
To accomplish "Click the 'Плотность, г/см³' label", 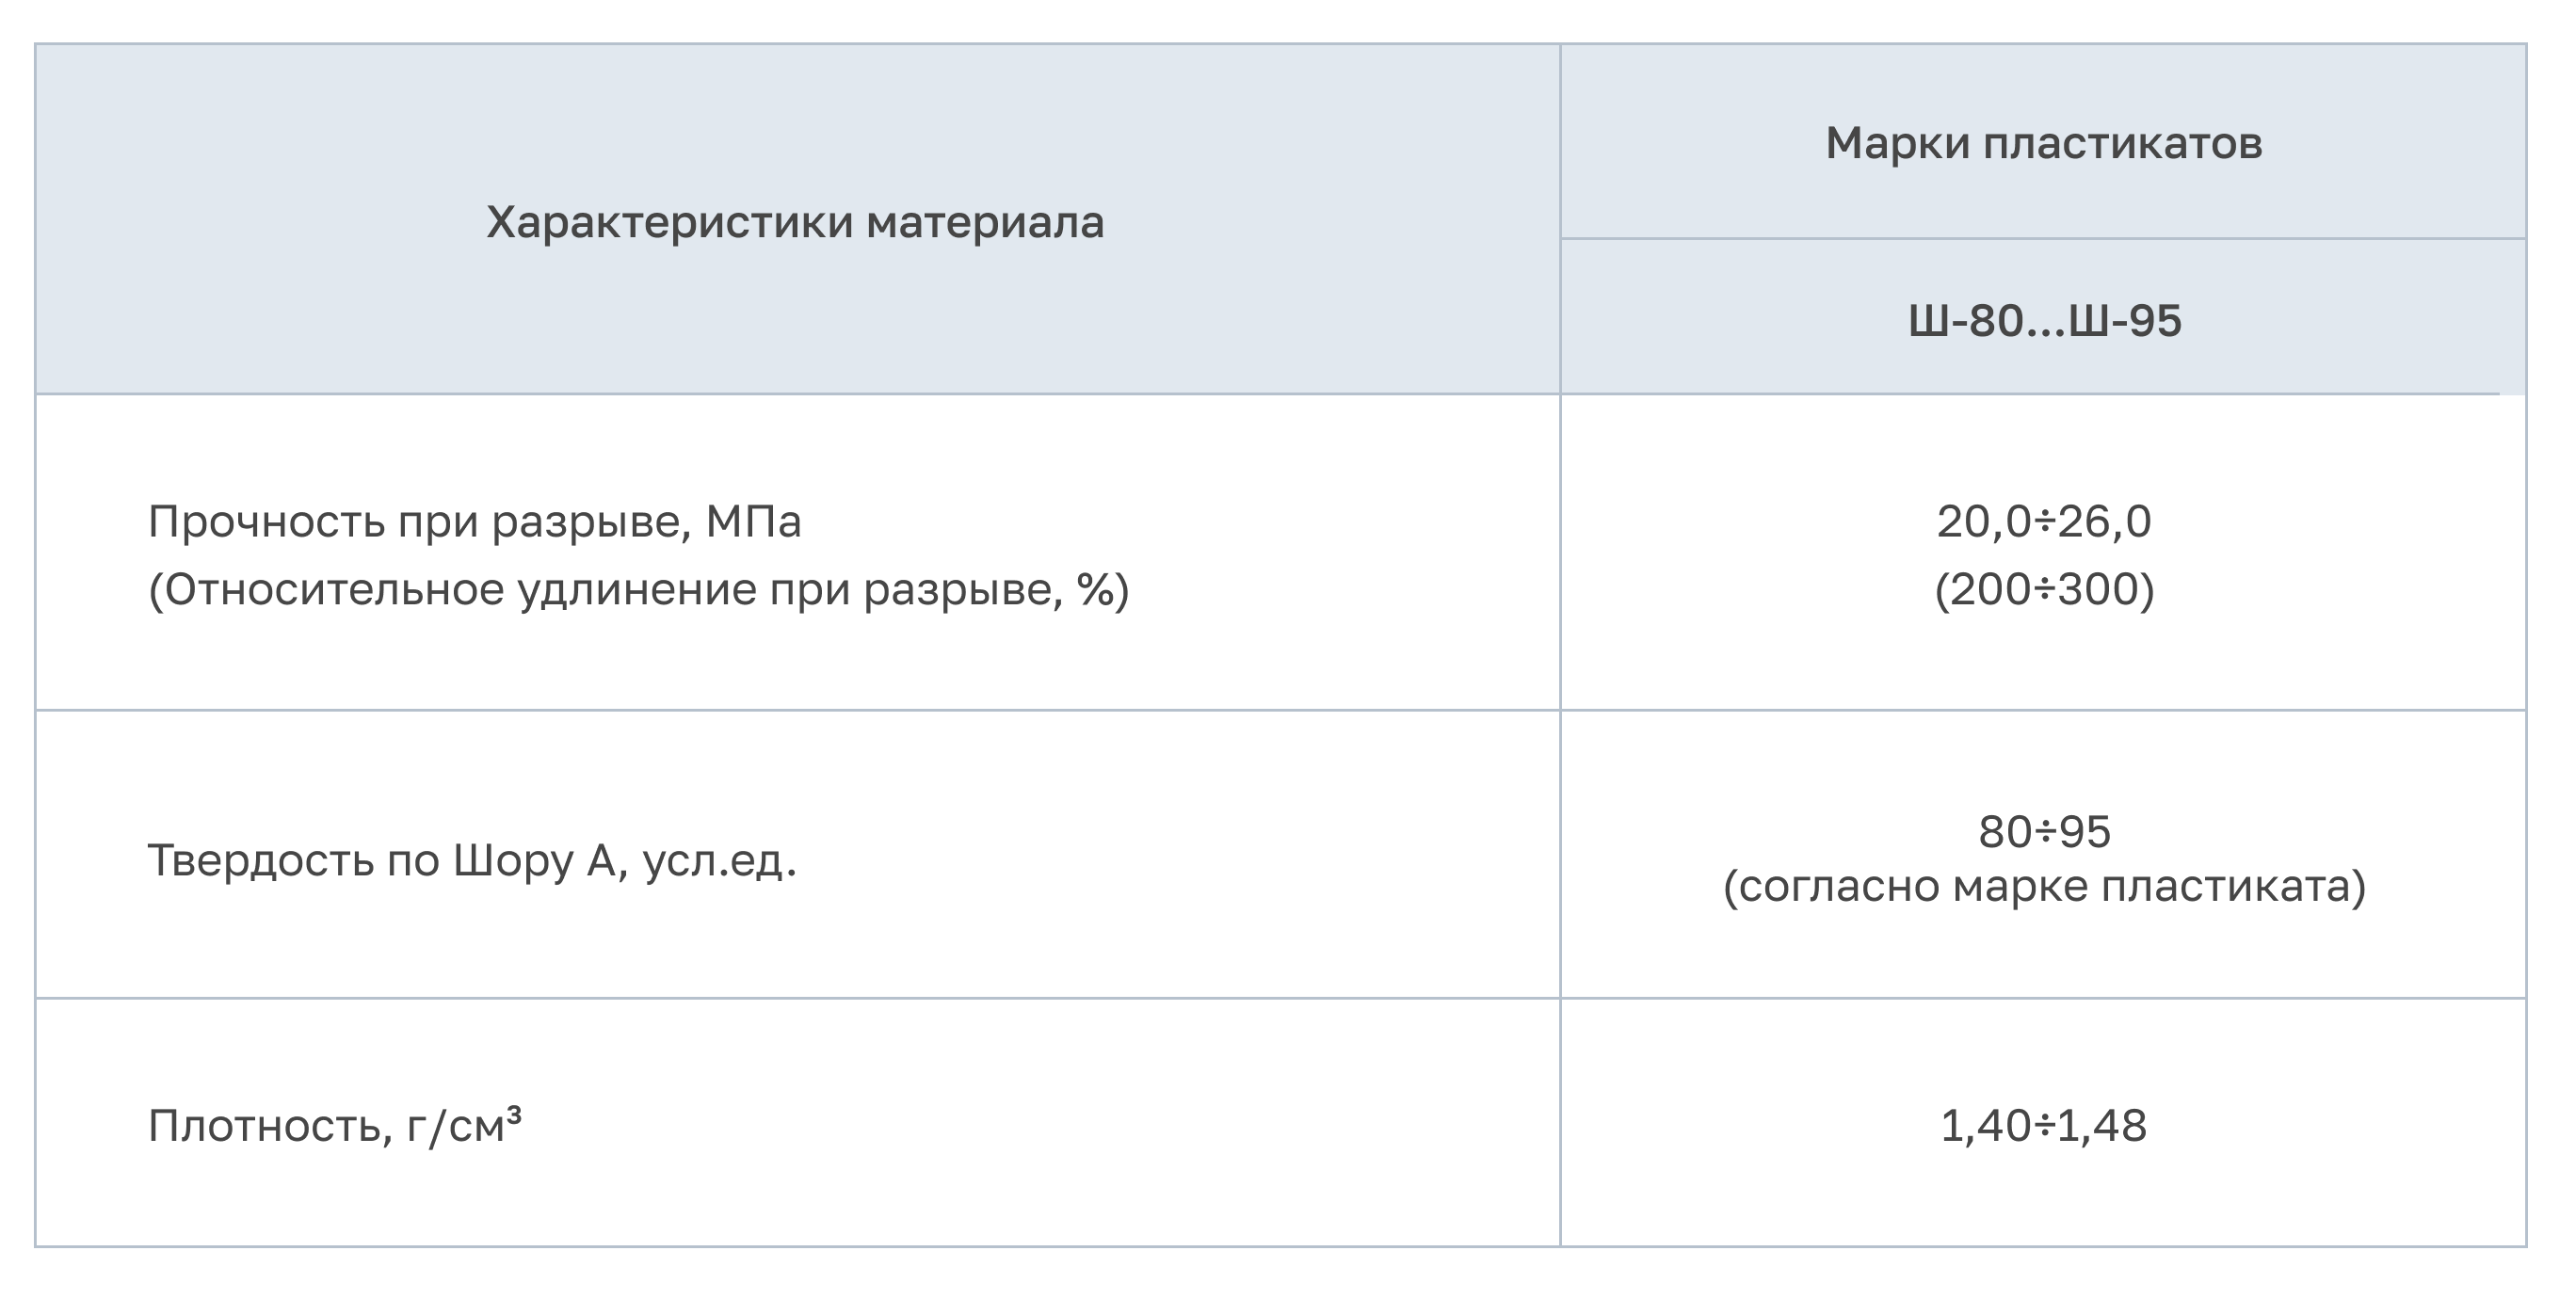I will pos(334,1126).
